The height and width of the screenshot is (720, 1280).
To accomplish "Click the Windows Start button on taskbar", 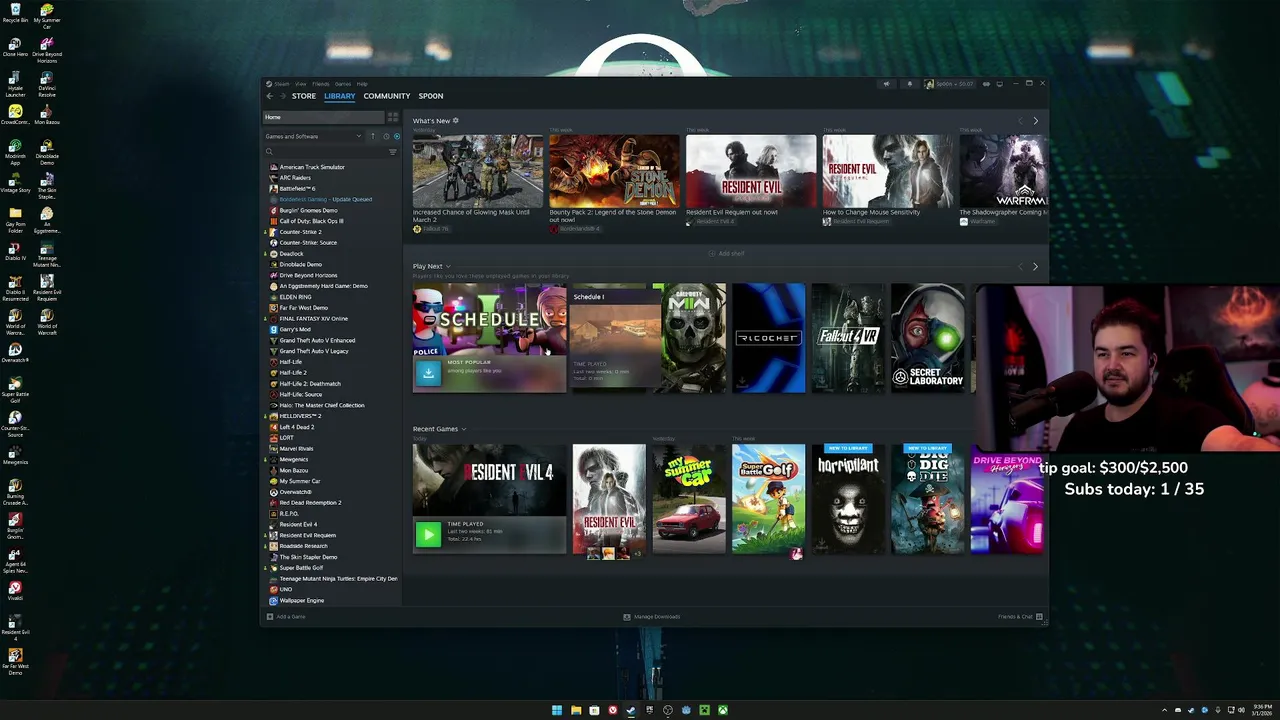I will [557, 710].
